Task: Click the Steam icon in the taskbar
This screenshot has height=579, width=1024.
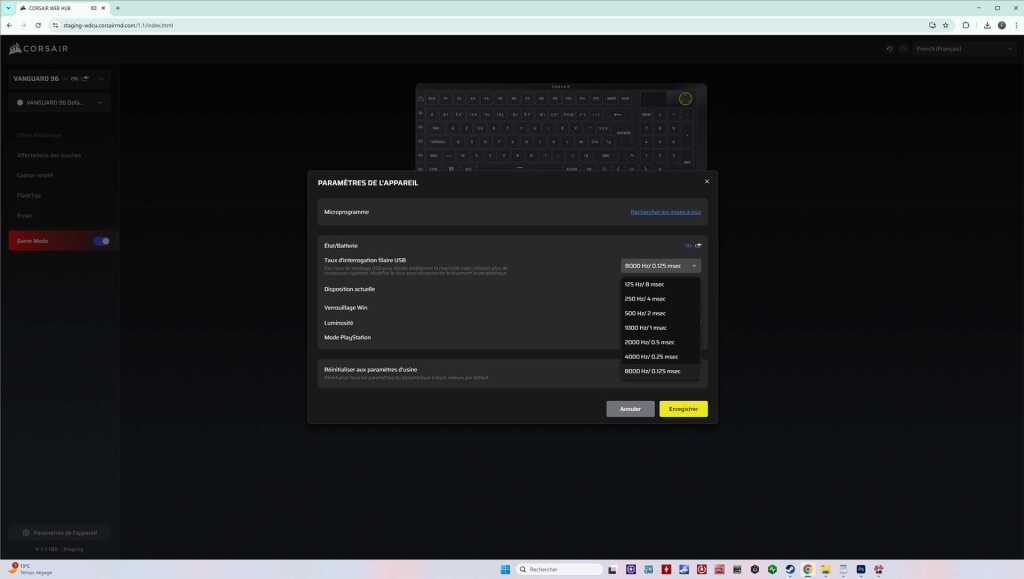Action: [x=788, y=569]
